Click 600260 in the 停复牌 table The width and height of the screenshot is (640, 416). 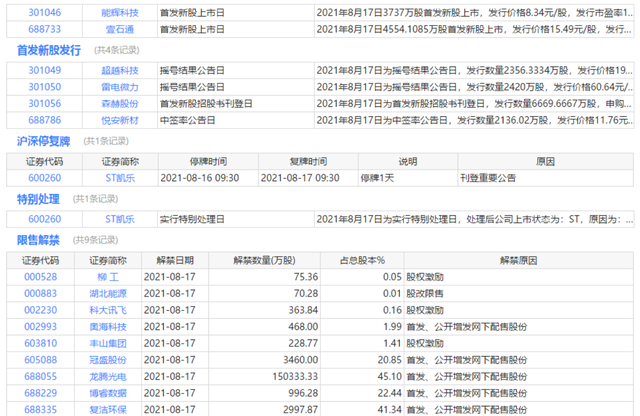click(x=44, y=178)
